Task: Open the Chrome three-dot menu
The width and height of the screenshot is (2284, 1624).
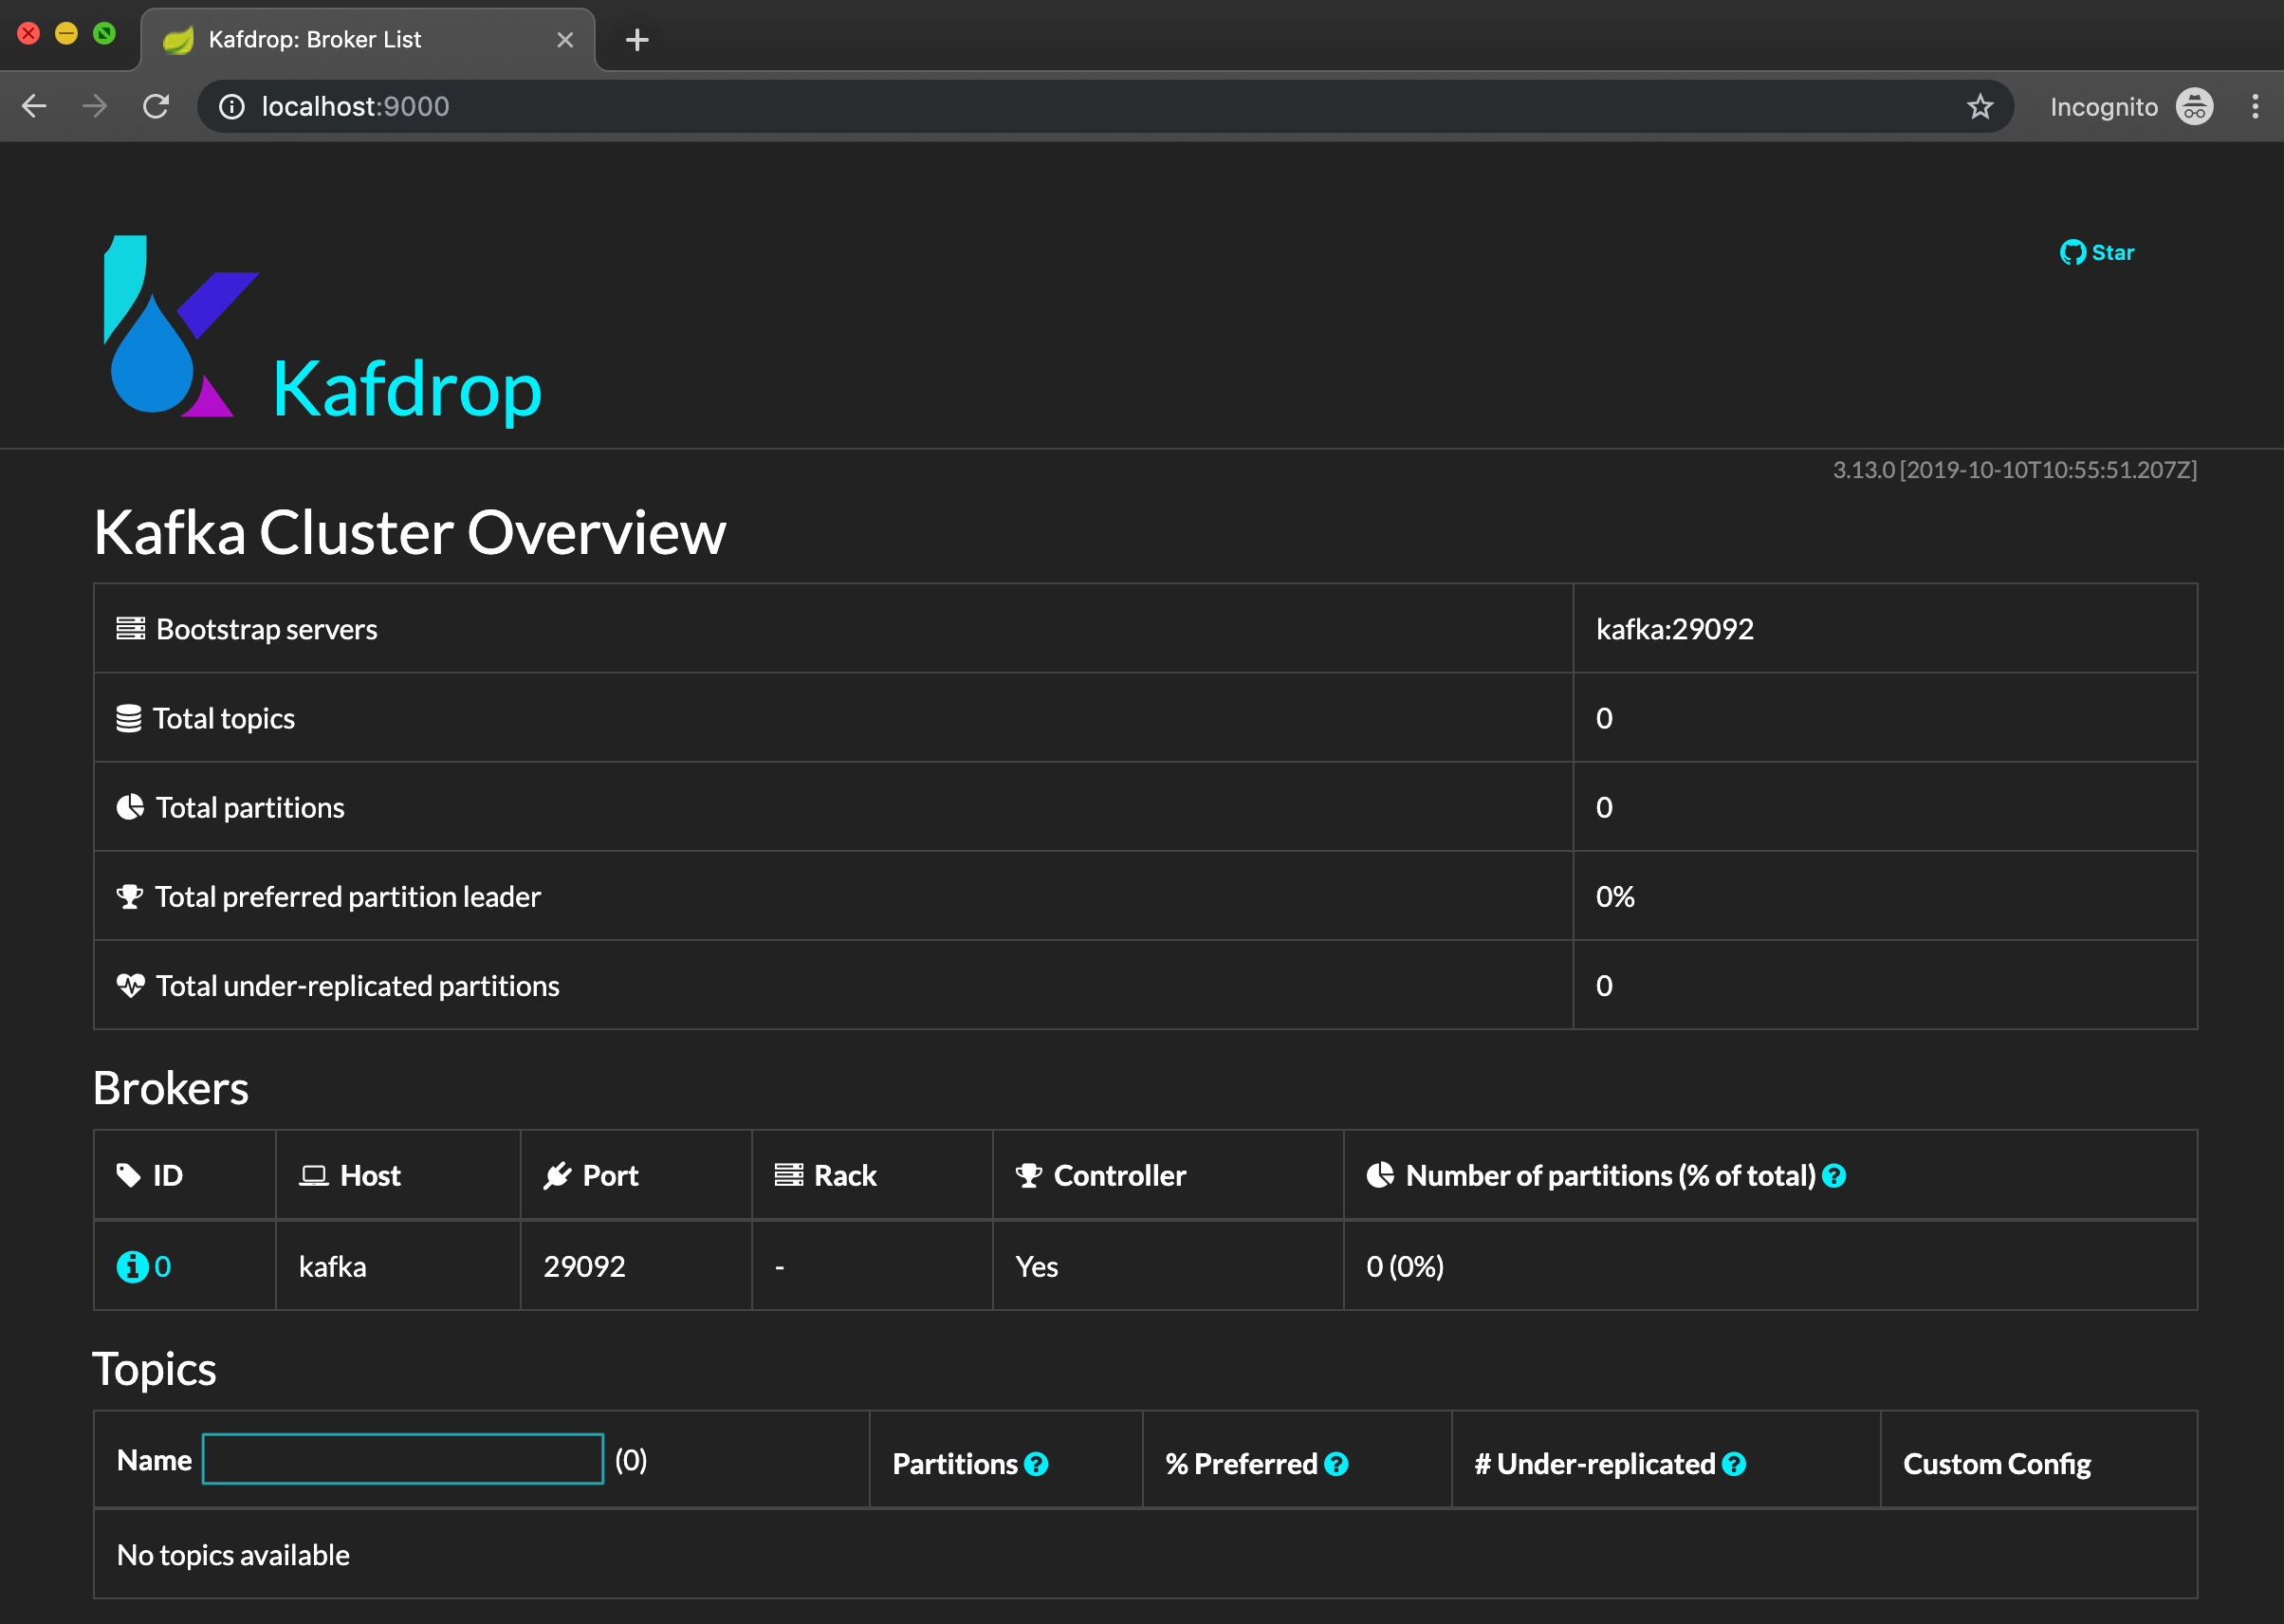Action: [2255, 106]
